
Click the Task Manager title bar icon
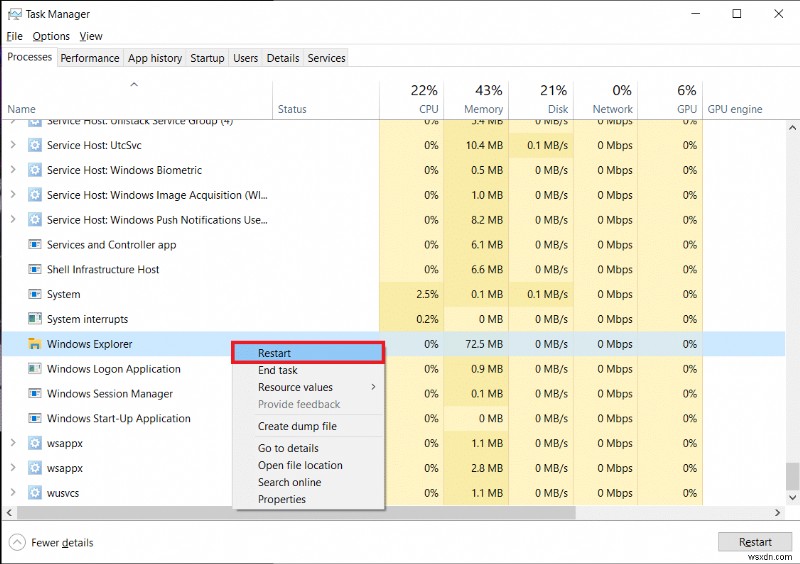13,14
